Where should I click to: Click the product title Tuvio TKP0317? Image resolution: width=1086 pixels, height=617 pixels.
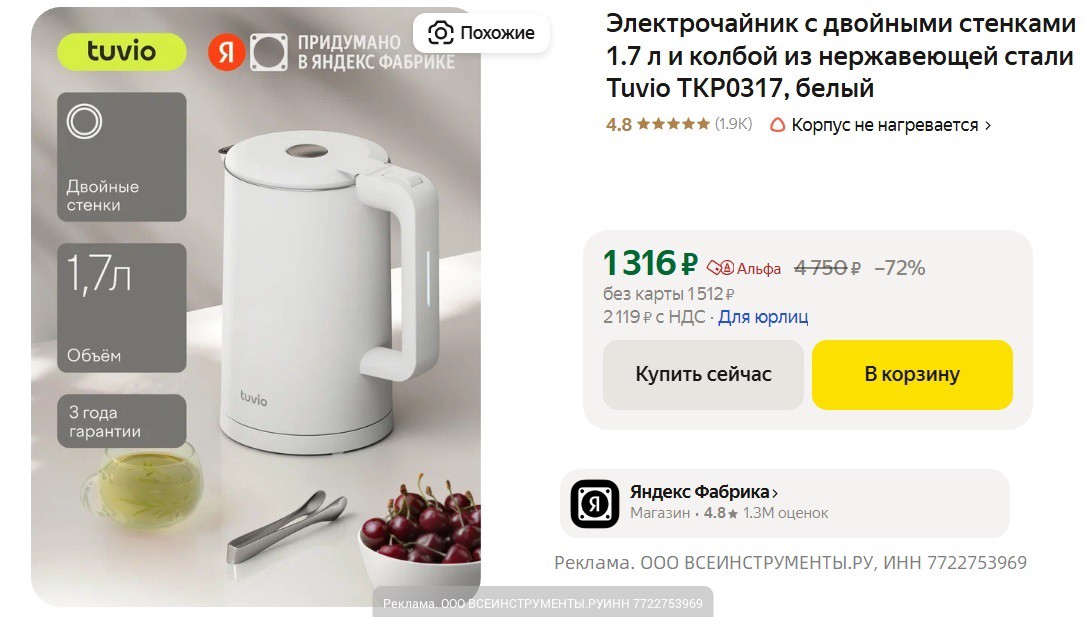(x=840, y=56)
